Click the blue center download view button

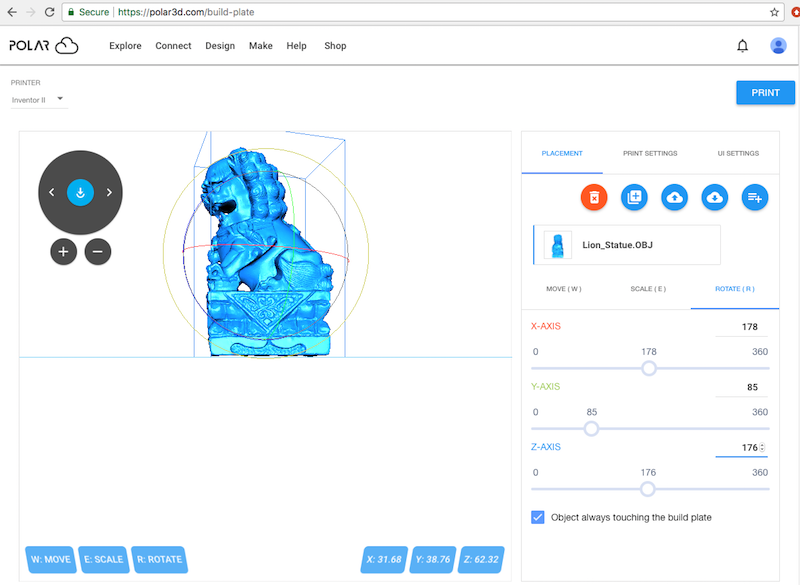[x=81, y=193]
